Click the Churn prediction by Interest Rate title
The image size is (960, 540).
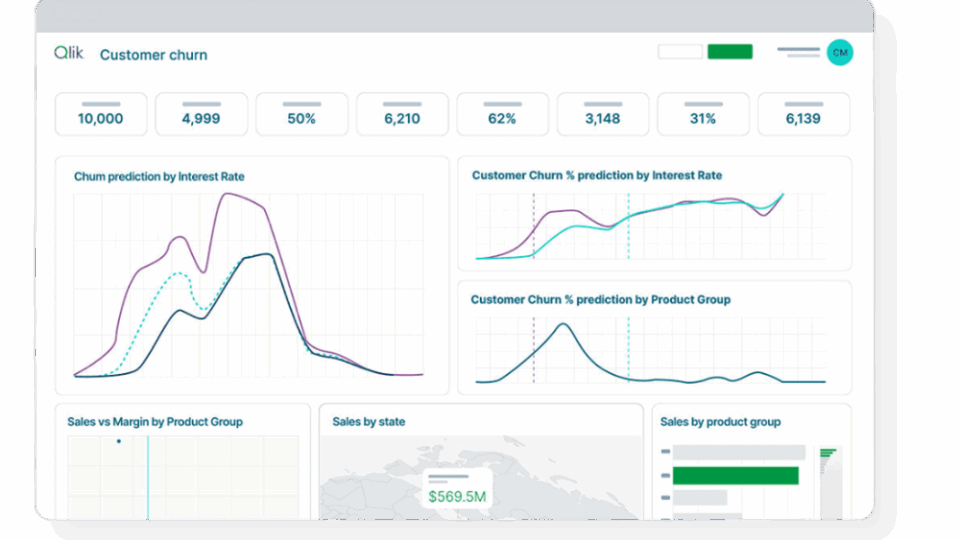[159, 177]
